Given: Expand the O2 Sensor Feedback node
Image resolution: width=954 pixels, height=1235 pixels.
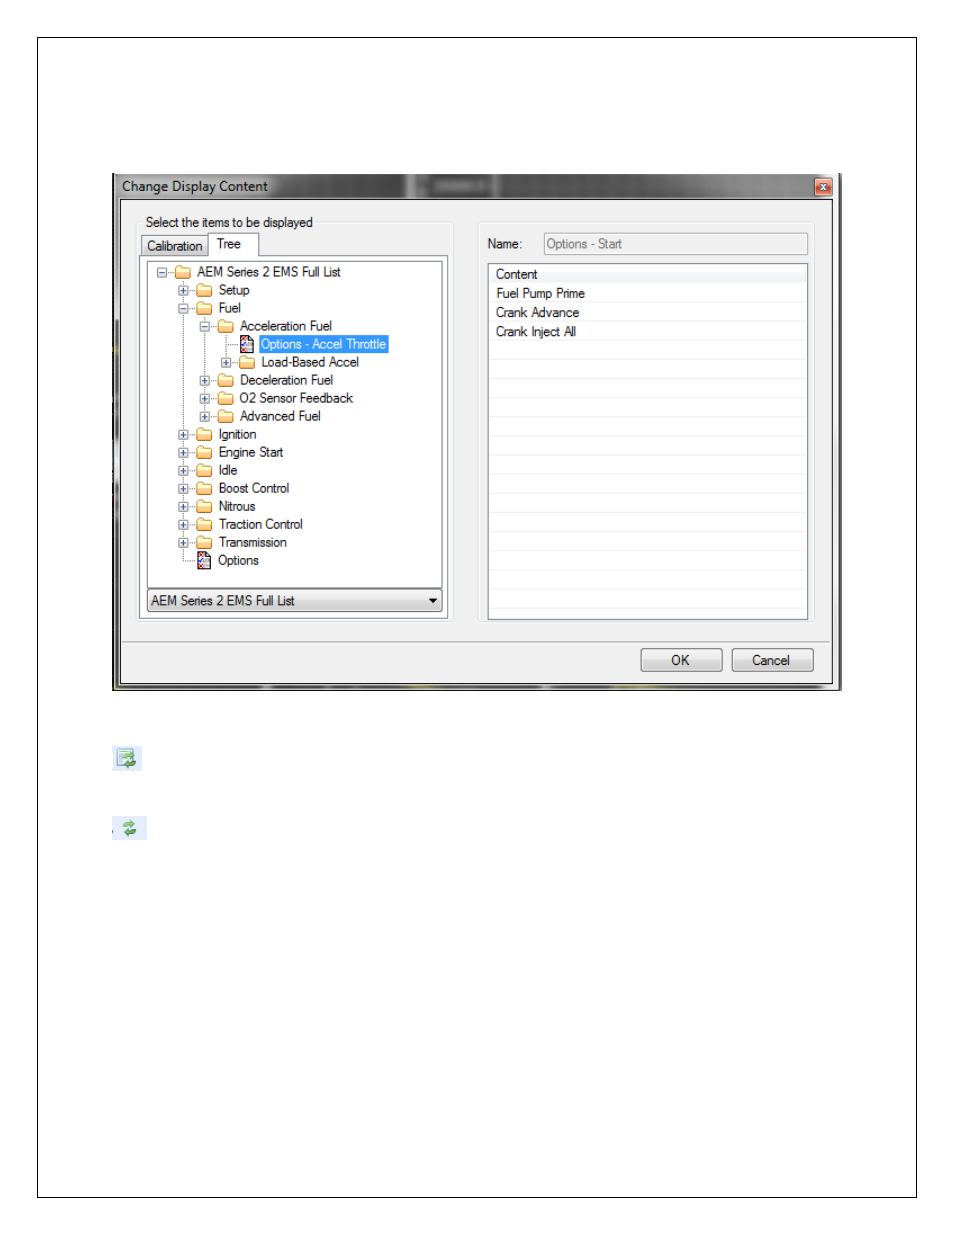Looking at the screenshot, I should point(205,398).
